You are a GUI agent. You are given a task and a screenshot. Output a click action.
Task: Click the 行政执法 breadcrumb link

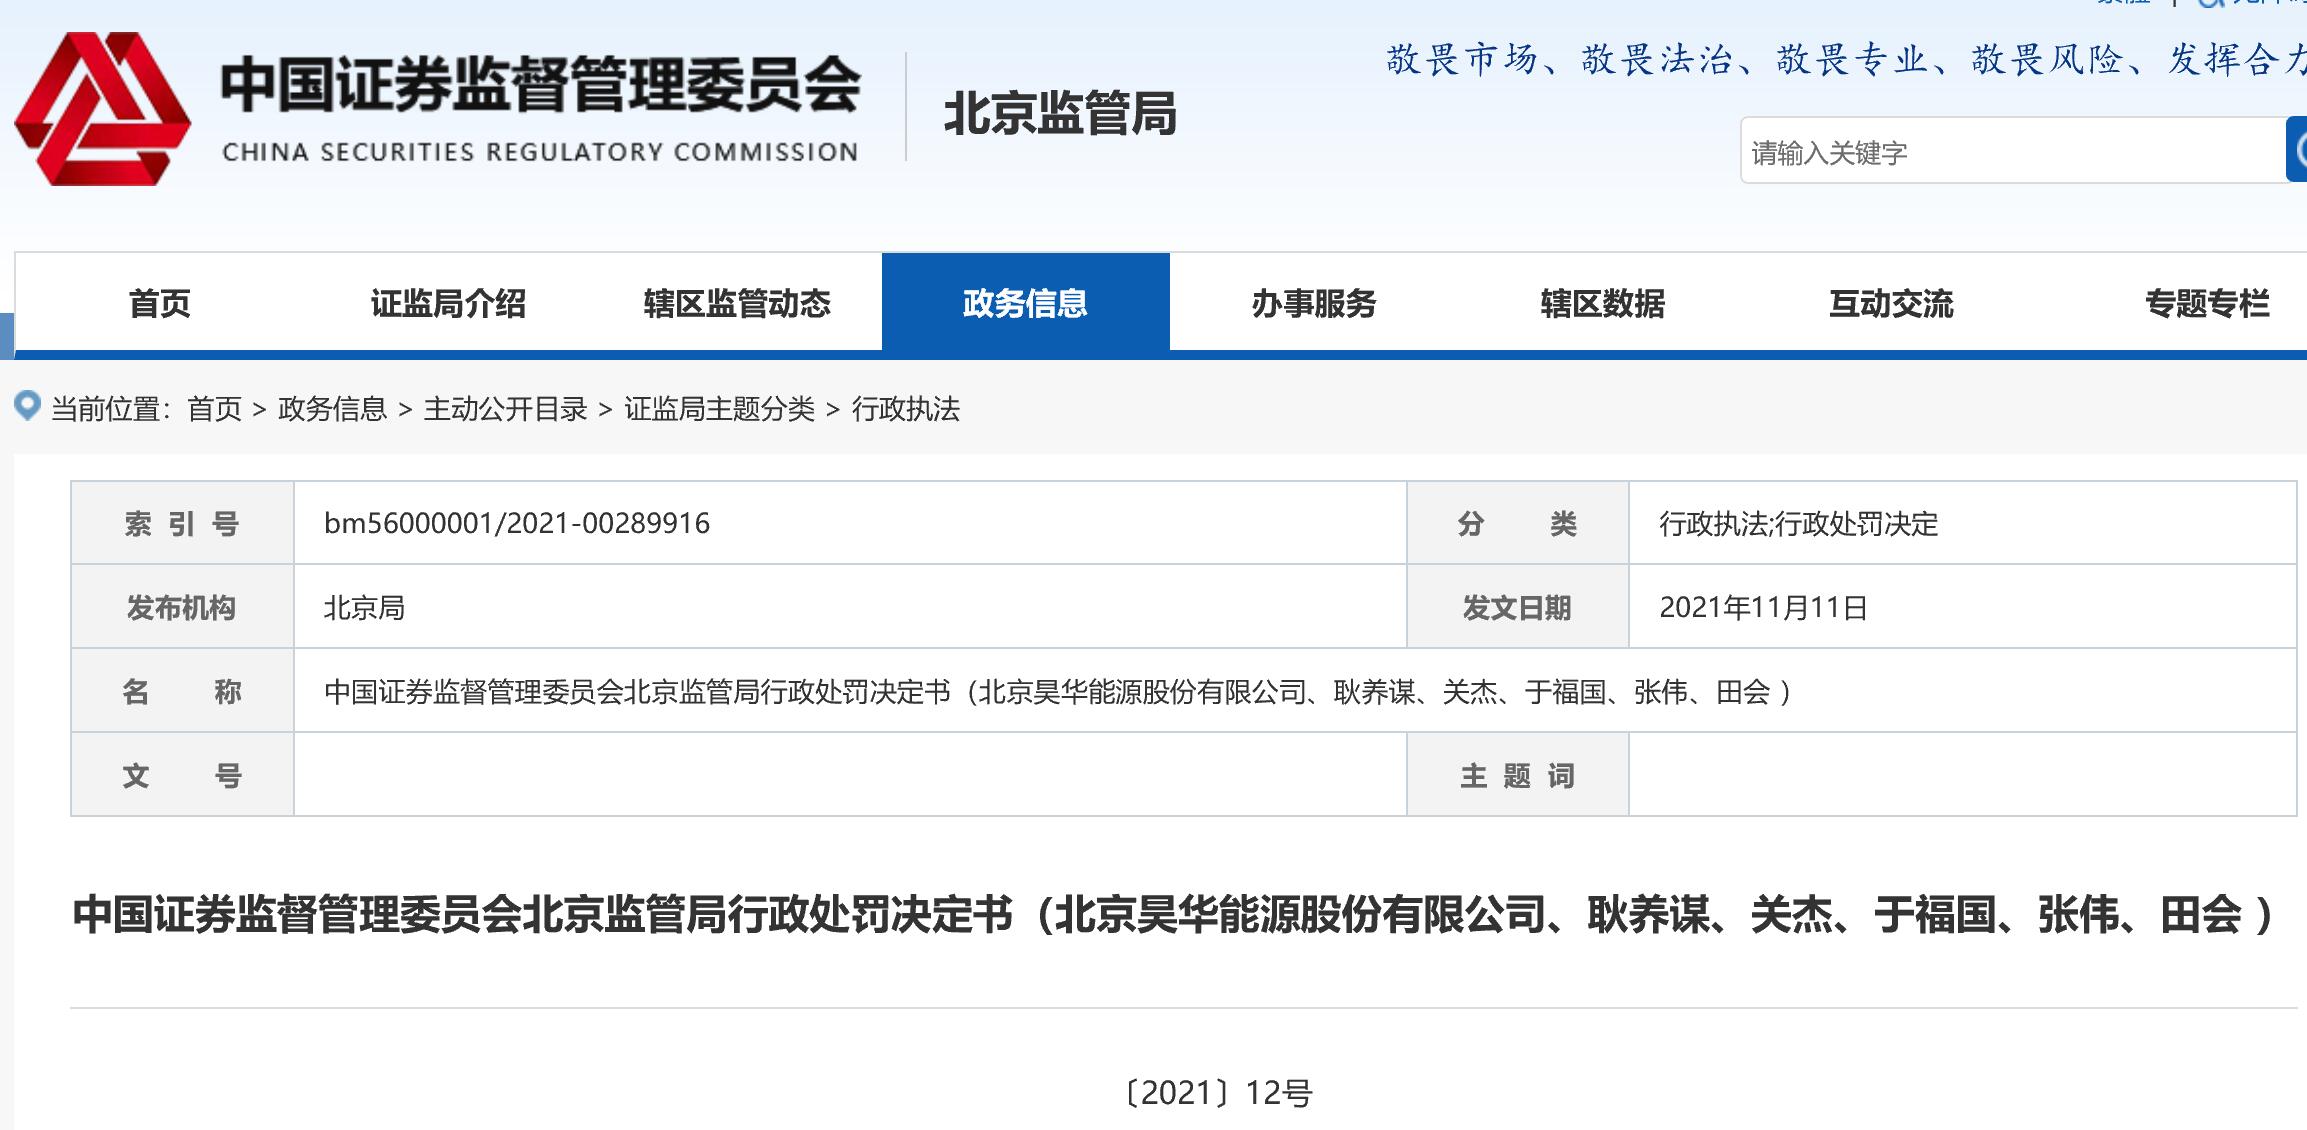click(x=905, y=409)
